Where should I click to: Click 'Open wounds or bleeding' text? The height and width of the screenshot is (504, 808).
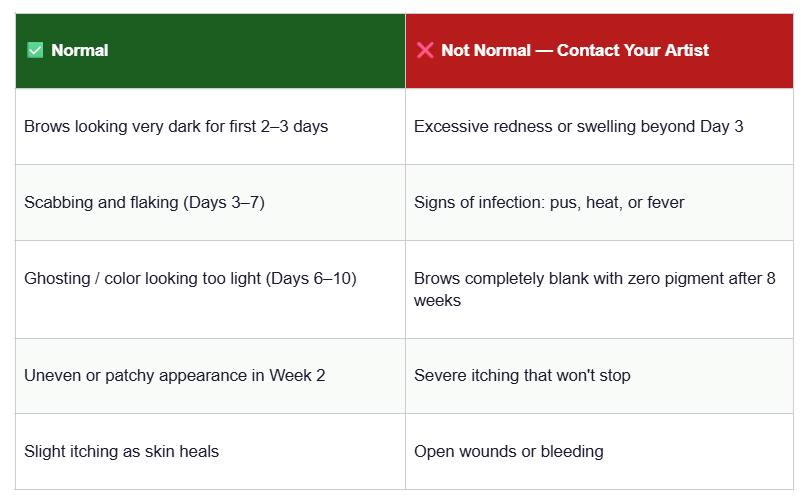[508, 452]
